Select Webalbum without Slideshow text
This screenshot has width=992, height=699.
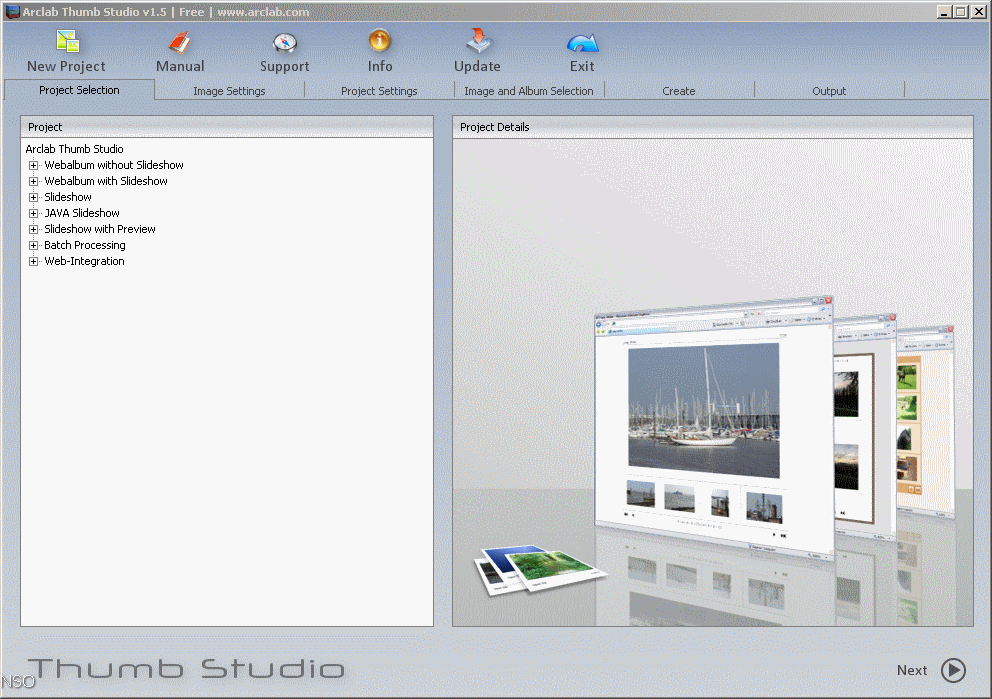point(114,165)
